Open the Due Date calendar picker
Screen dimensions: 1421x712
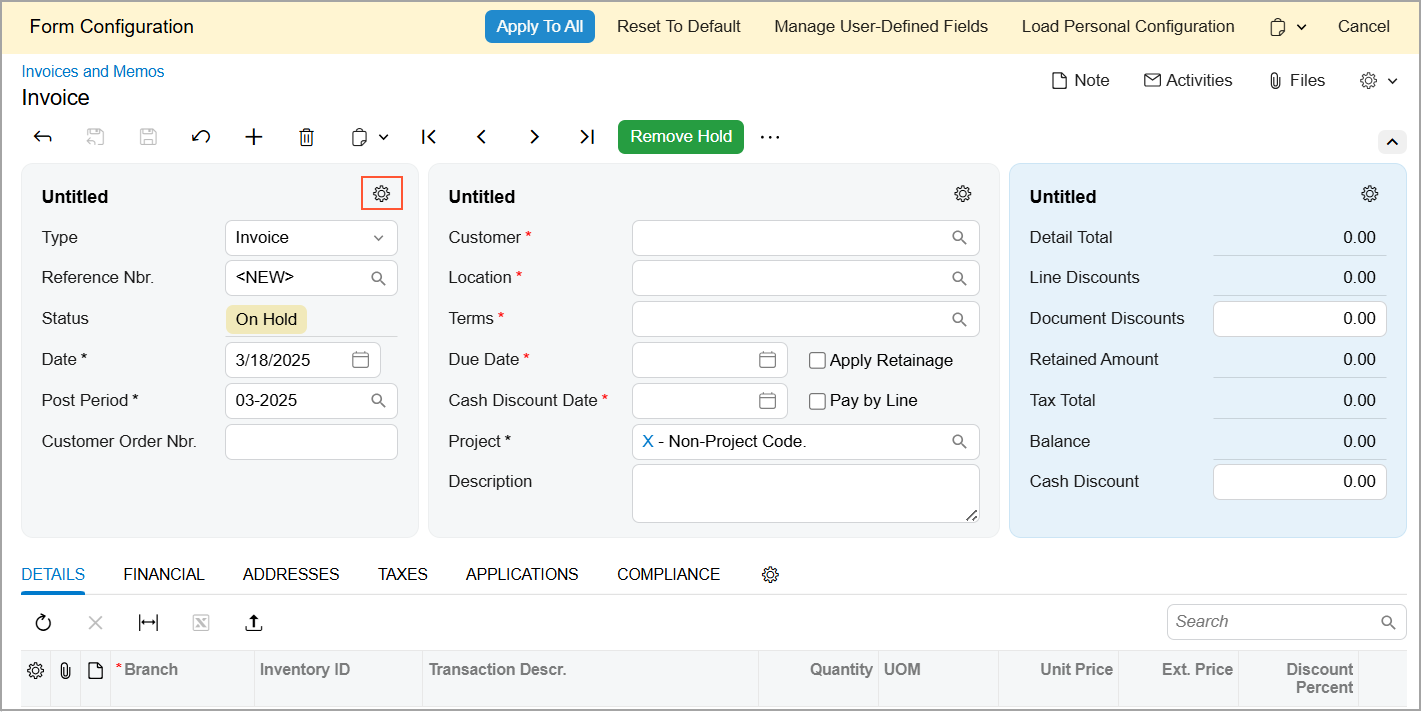(767, 360)
